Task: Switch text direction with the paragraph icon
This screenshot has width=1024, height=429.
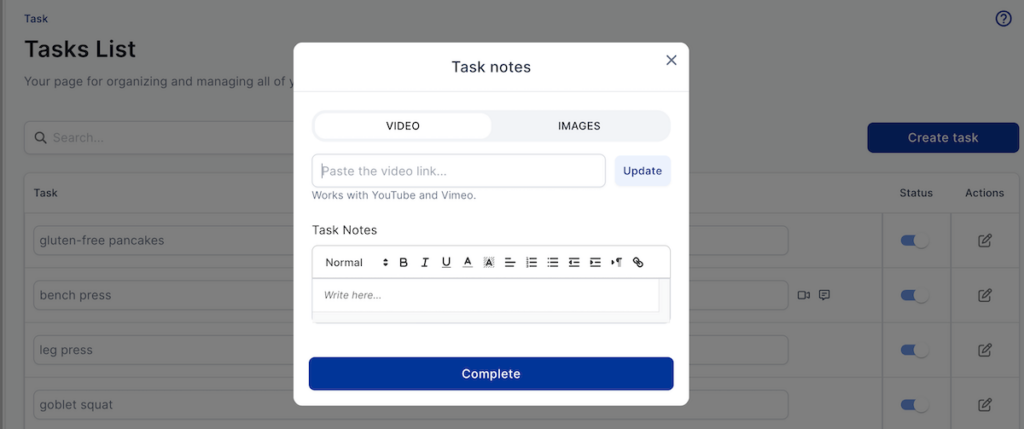Action: 616,262
